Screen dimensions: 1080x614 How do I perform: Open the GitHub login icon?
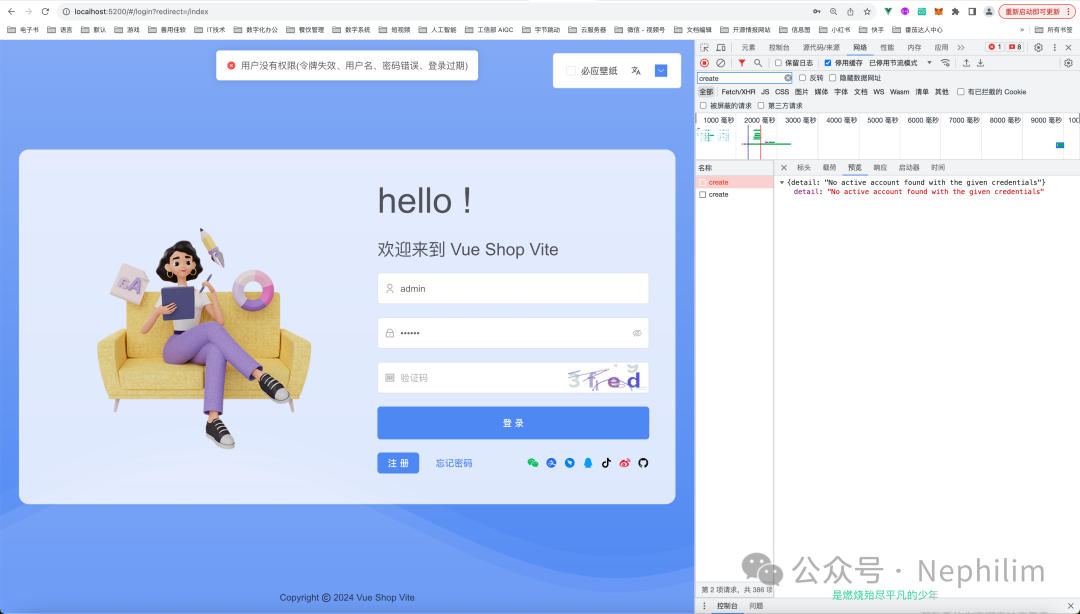[x=643, y=463]
